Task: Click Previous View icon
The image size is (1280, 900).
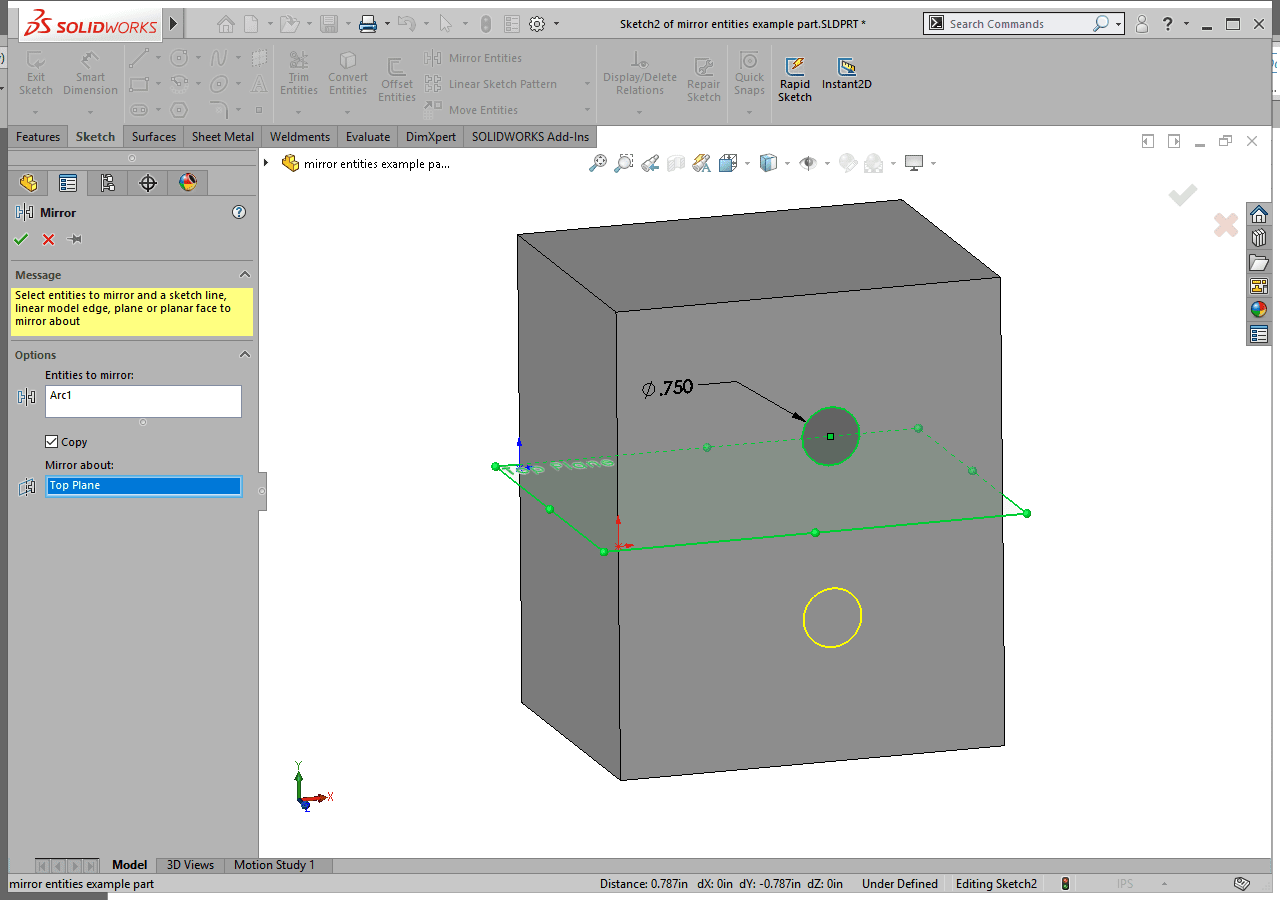Action: (650, 163)
